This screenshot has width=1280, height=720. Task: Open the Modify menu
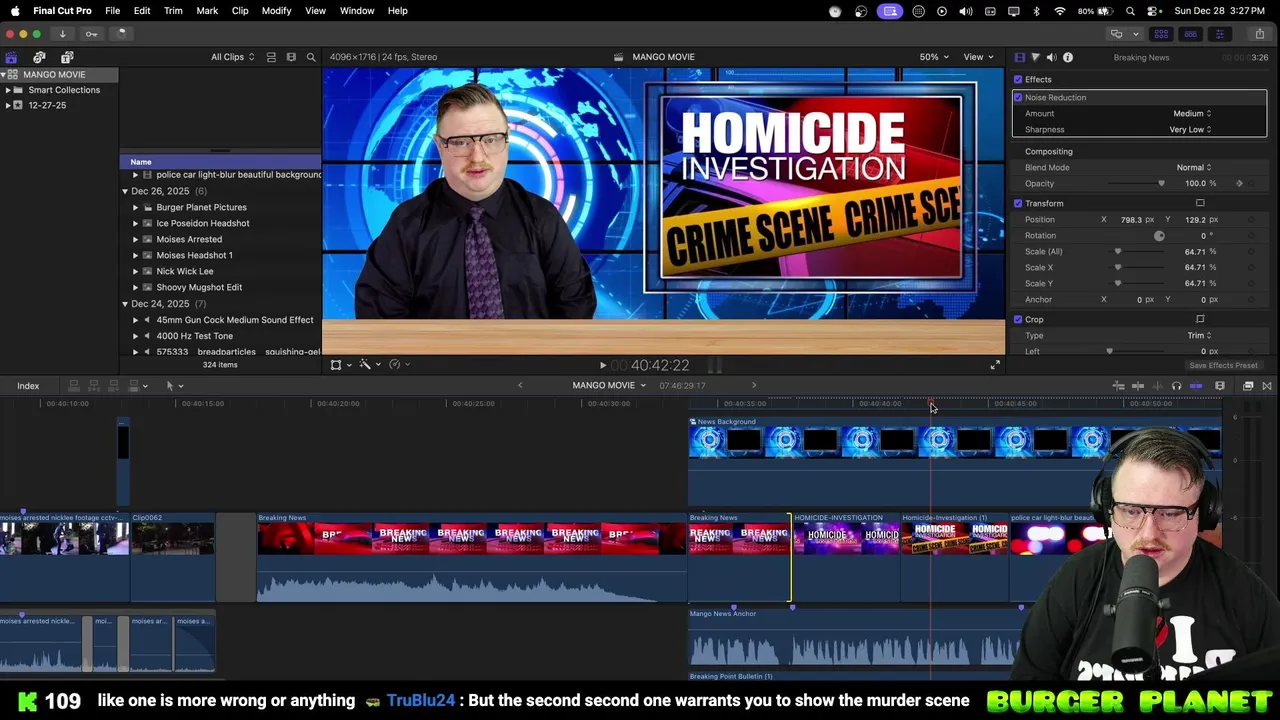pyautogui.click(x=276, y=11)
